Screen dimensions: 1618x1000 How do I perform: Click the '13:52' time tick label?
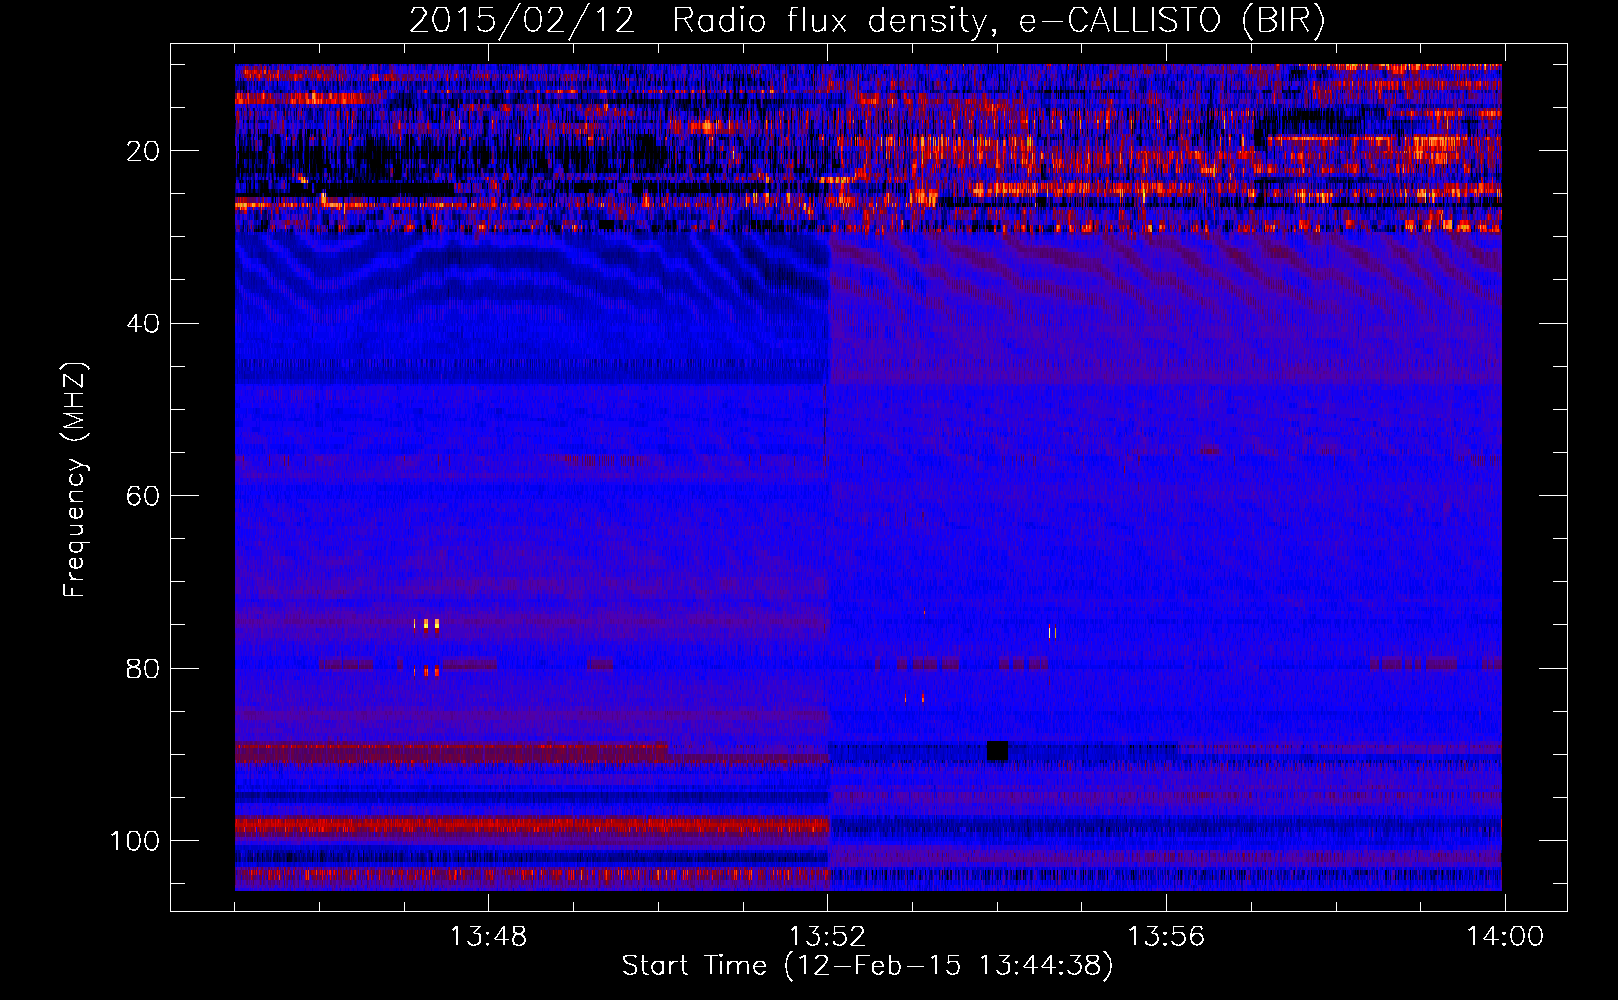point(827,937)
